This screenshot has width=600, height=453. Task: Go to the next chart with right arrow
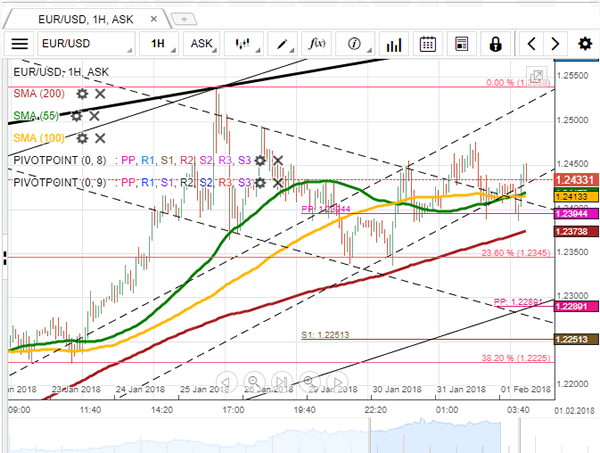click(557, 43)
